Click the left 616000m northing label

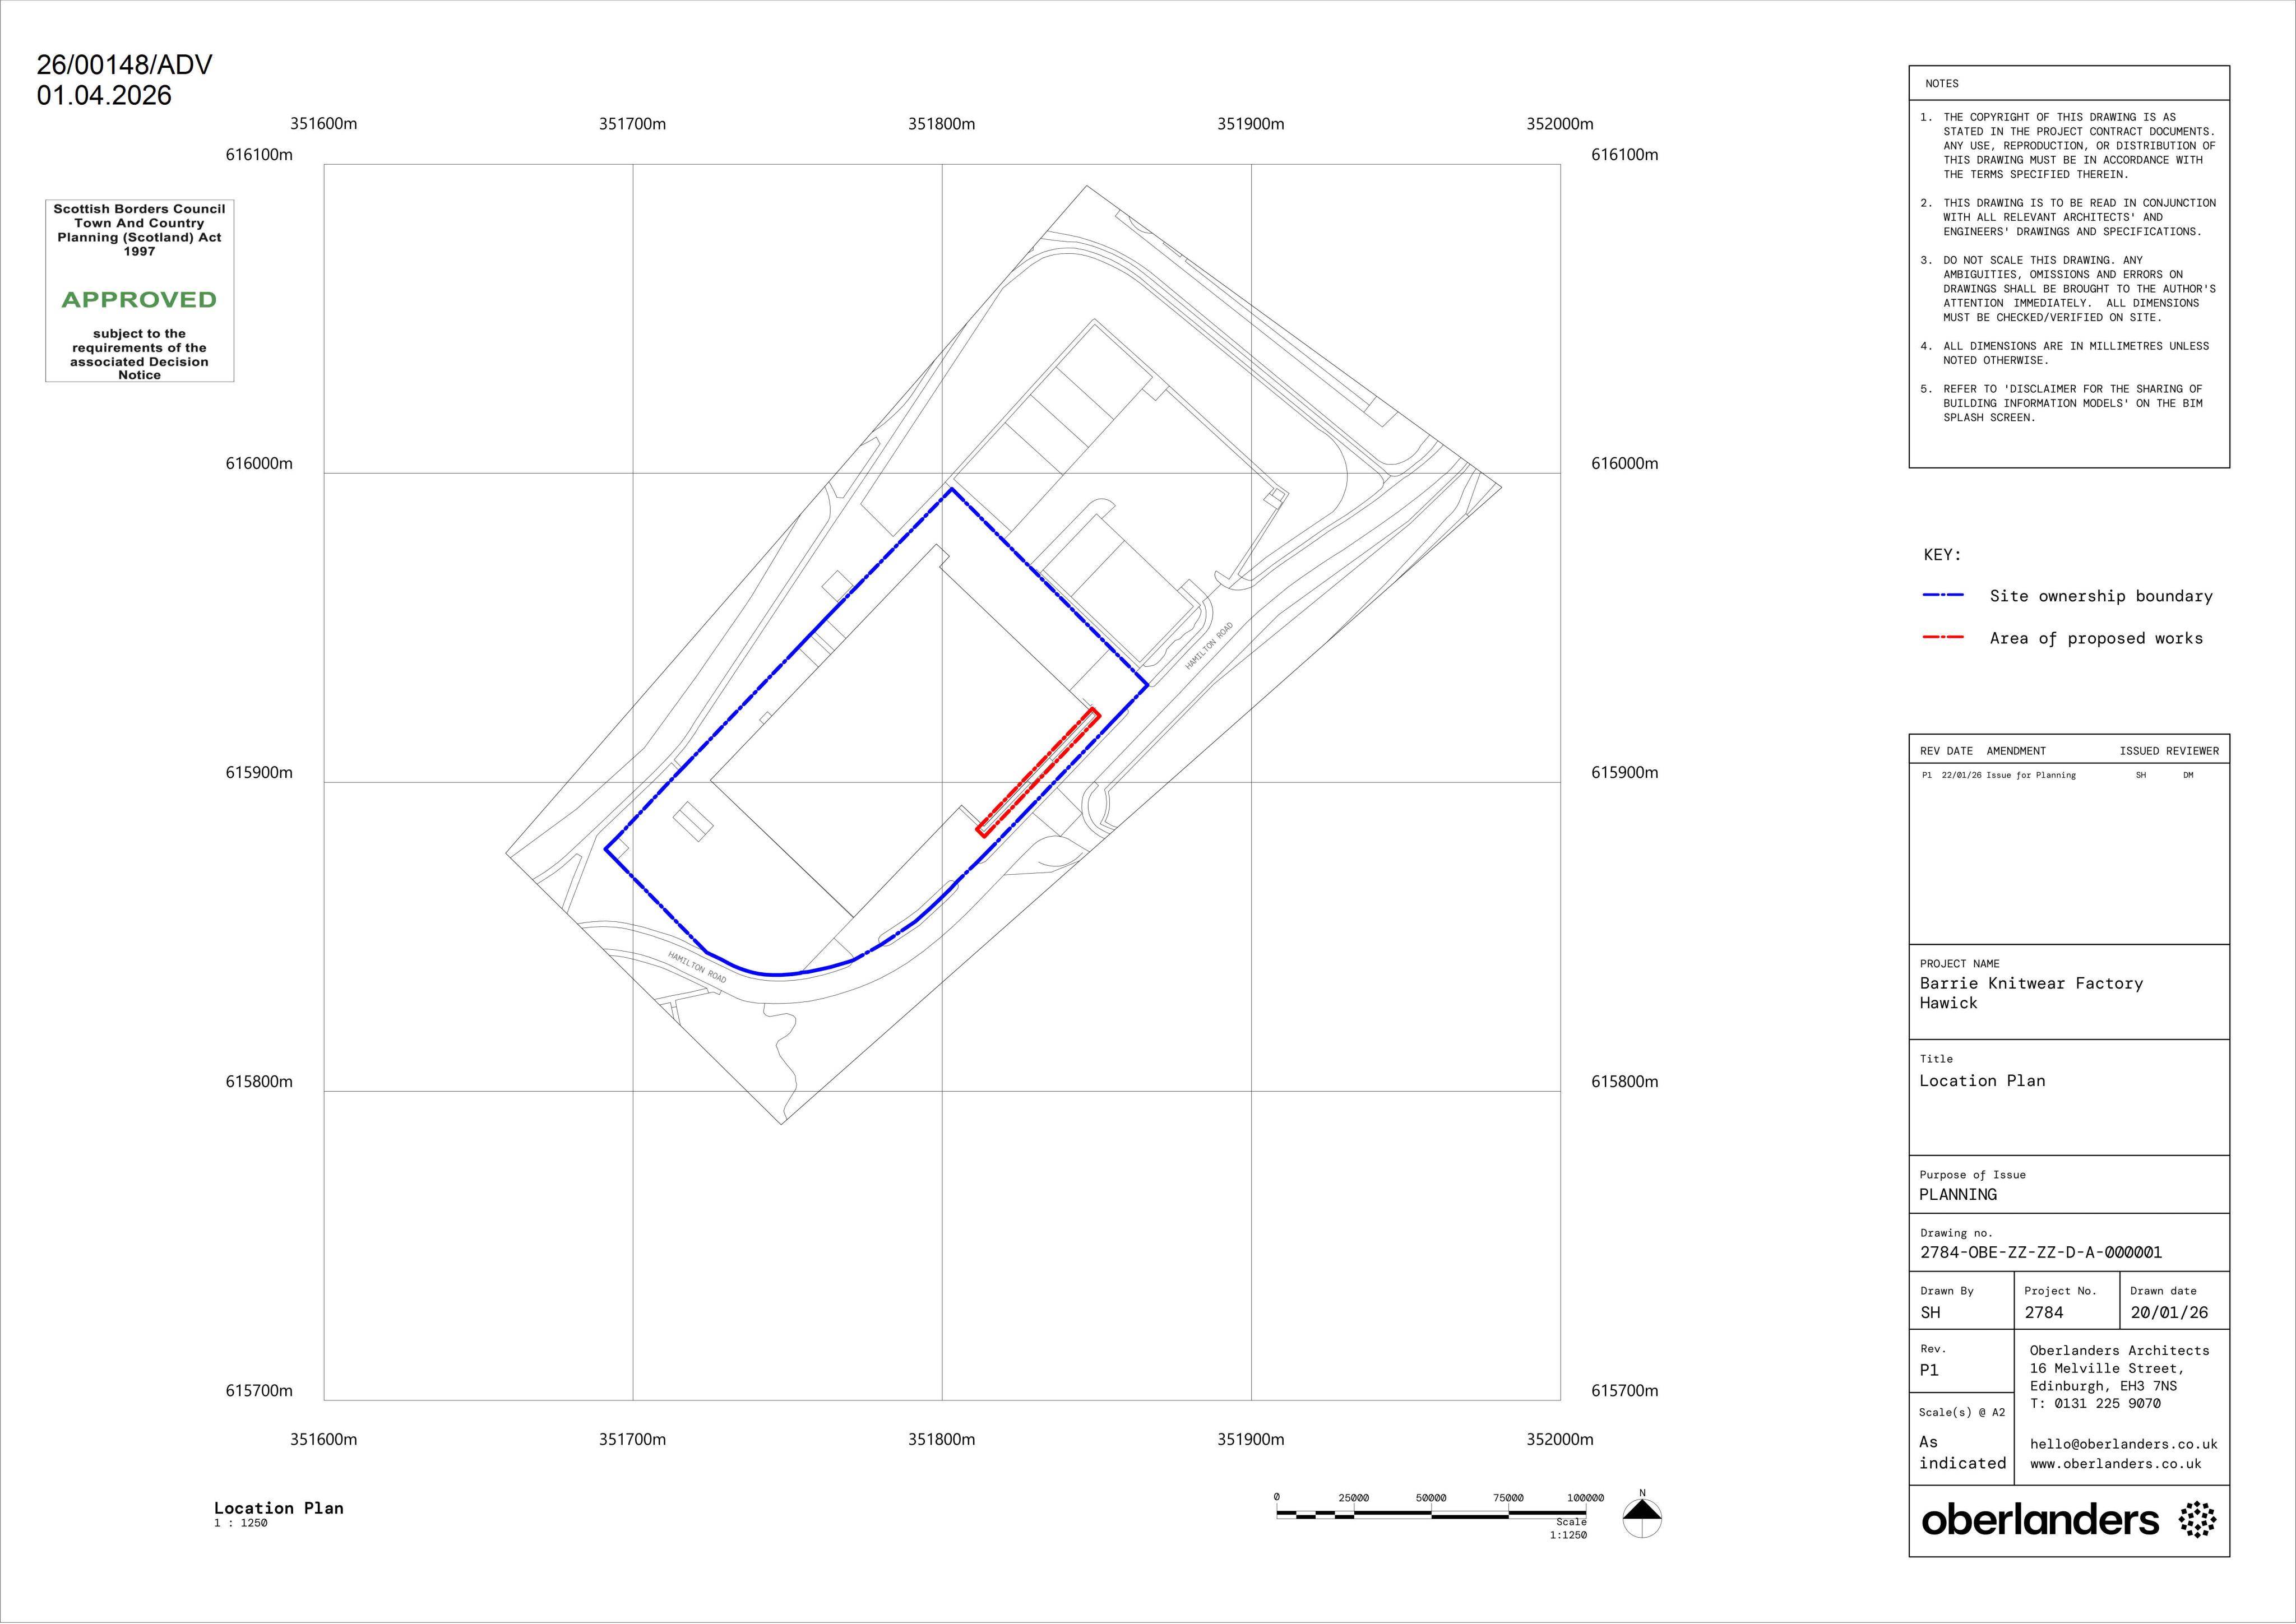(x=259, y=464)
